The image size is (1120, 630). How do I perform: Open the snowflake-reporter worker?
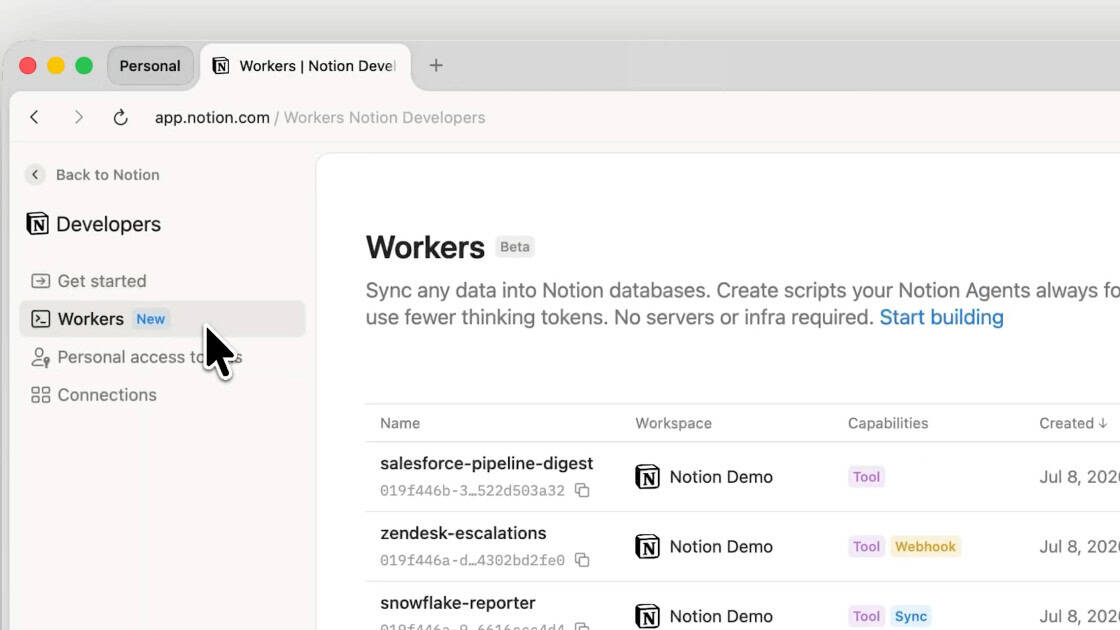pyautogui.click(x=458, y=603)
